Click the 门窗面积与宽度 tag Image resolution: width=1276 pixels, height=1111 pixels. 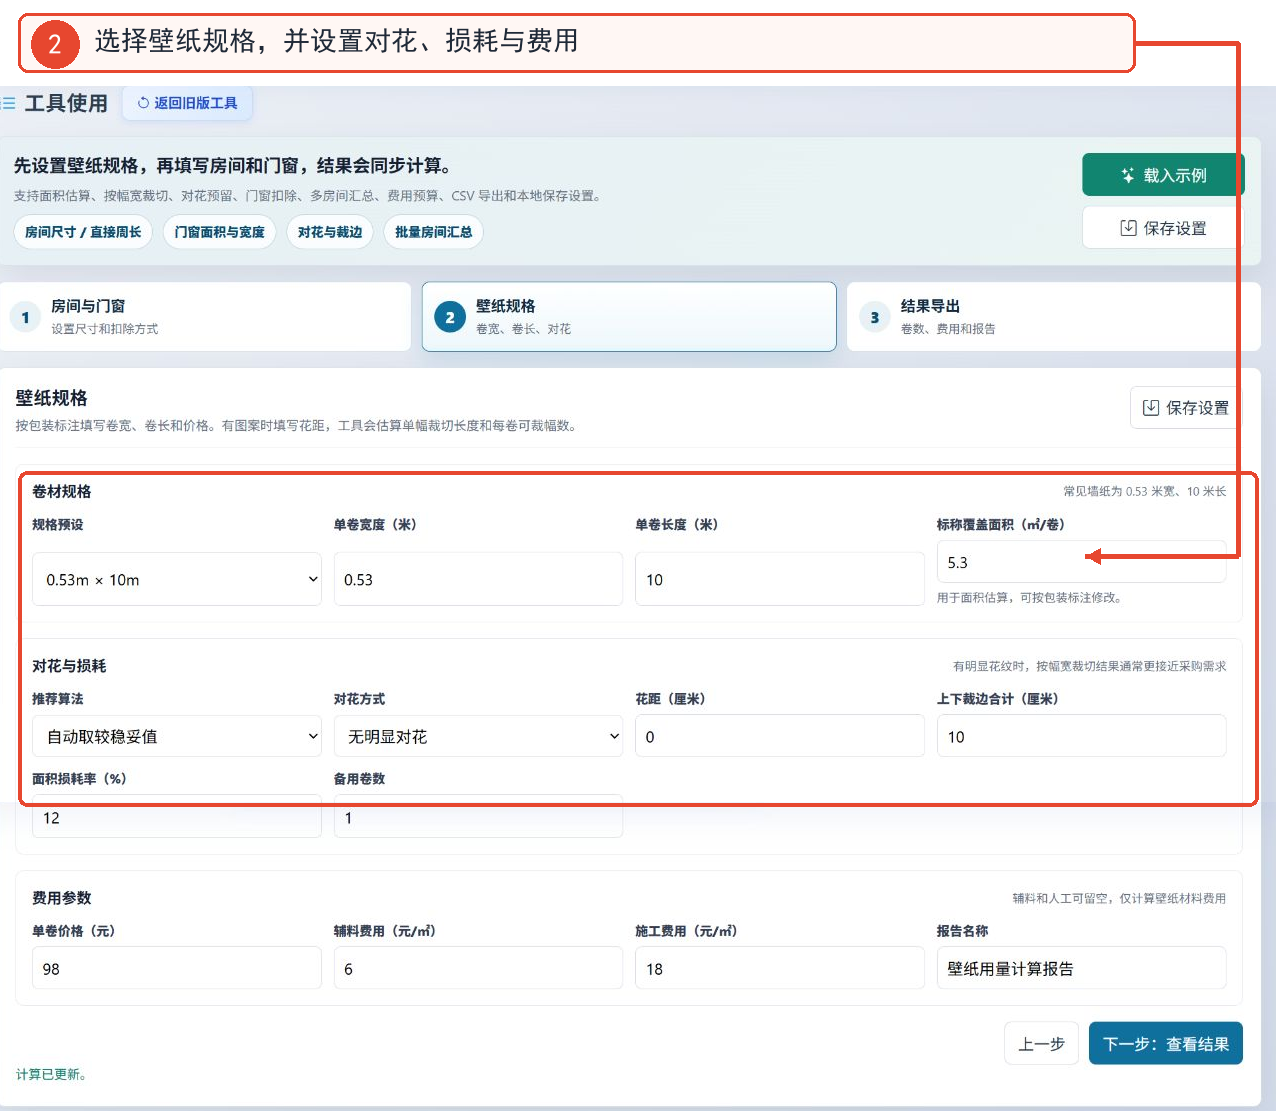[x=219, y=232]
